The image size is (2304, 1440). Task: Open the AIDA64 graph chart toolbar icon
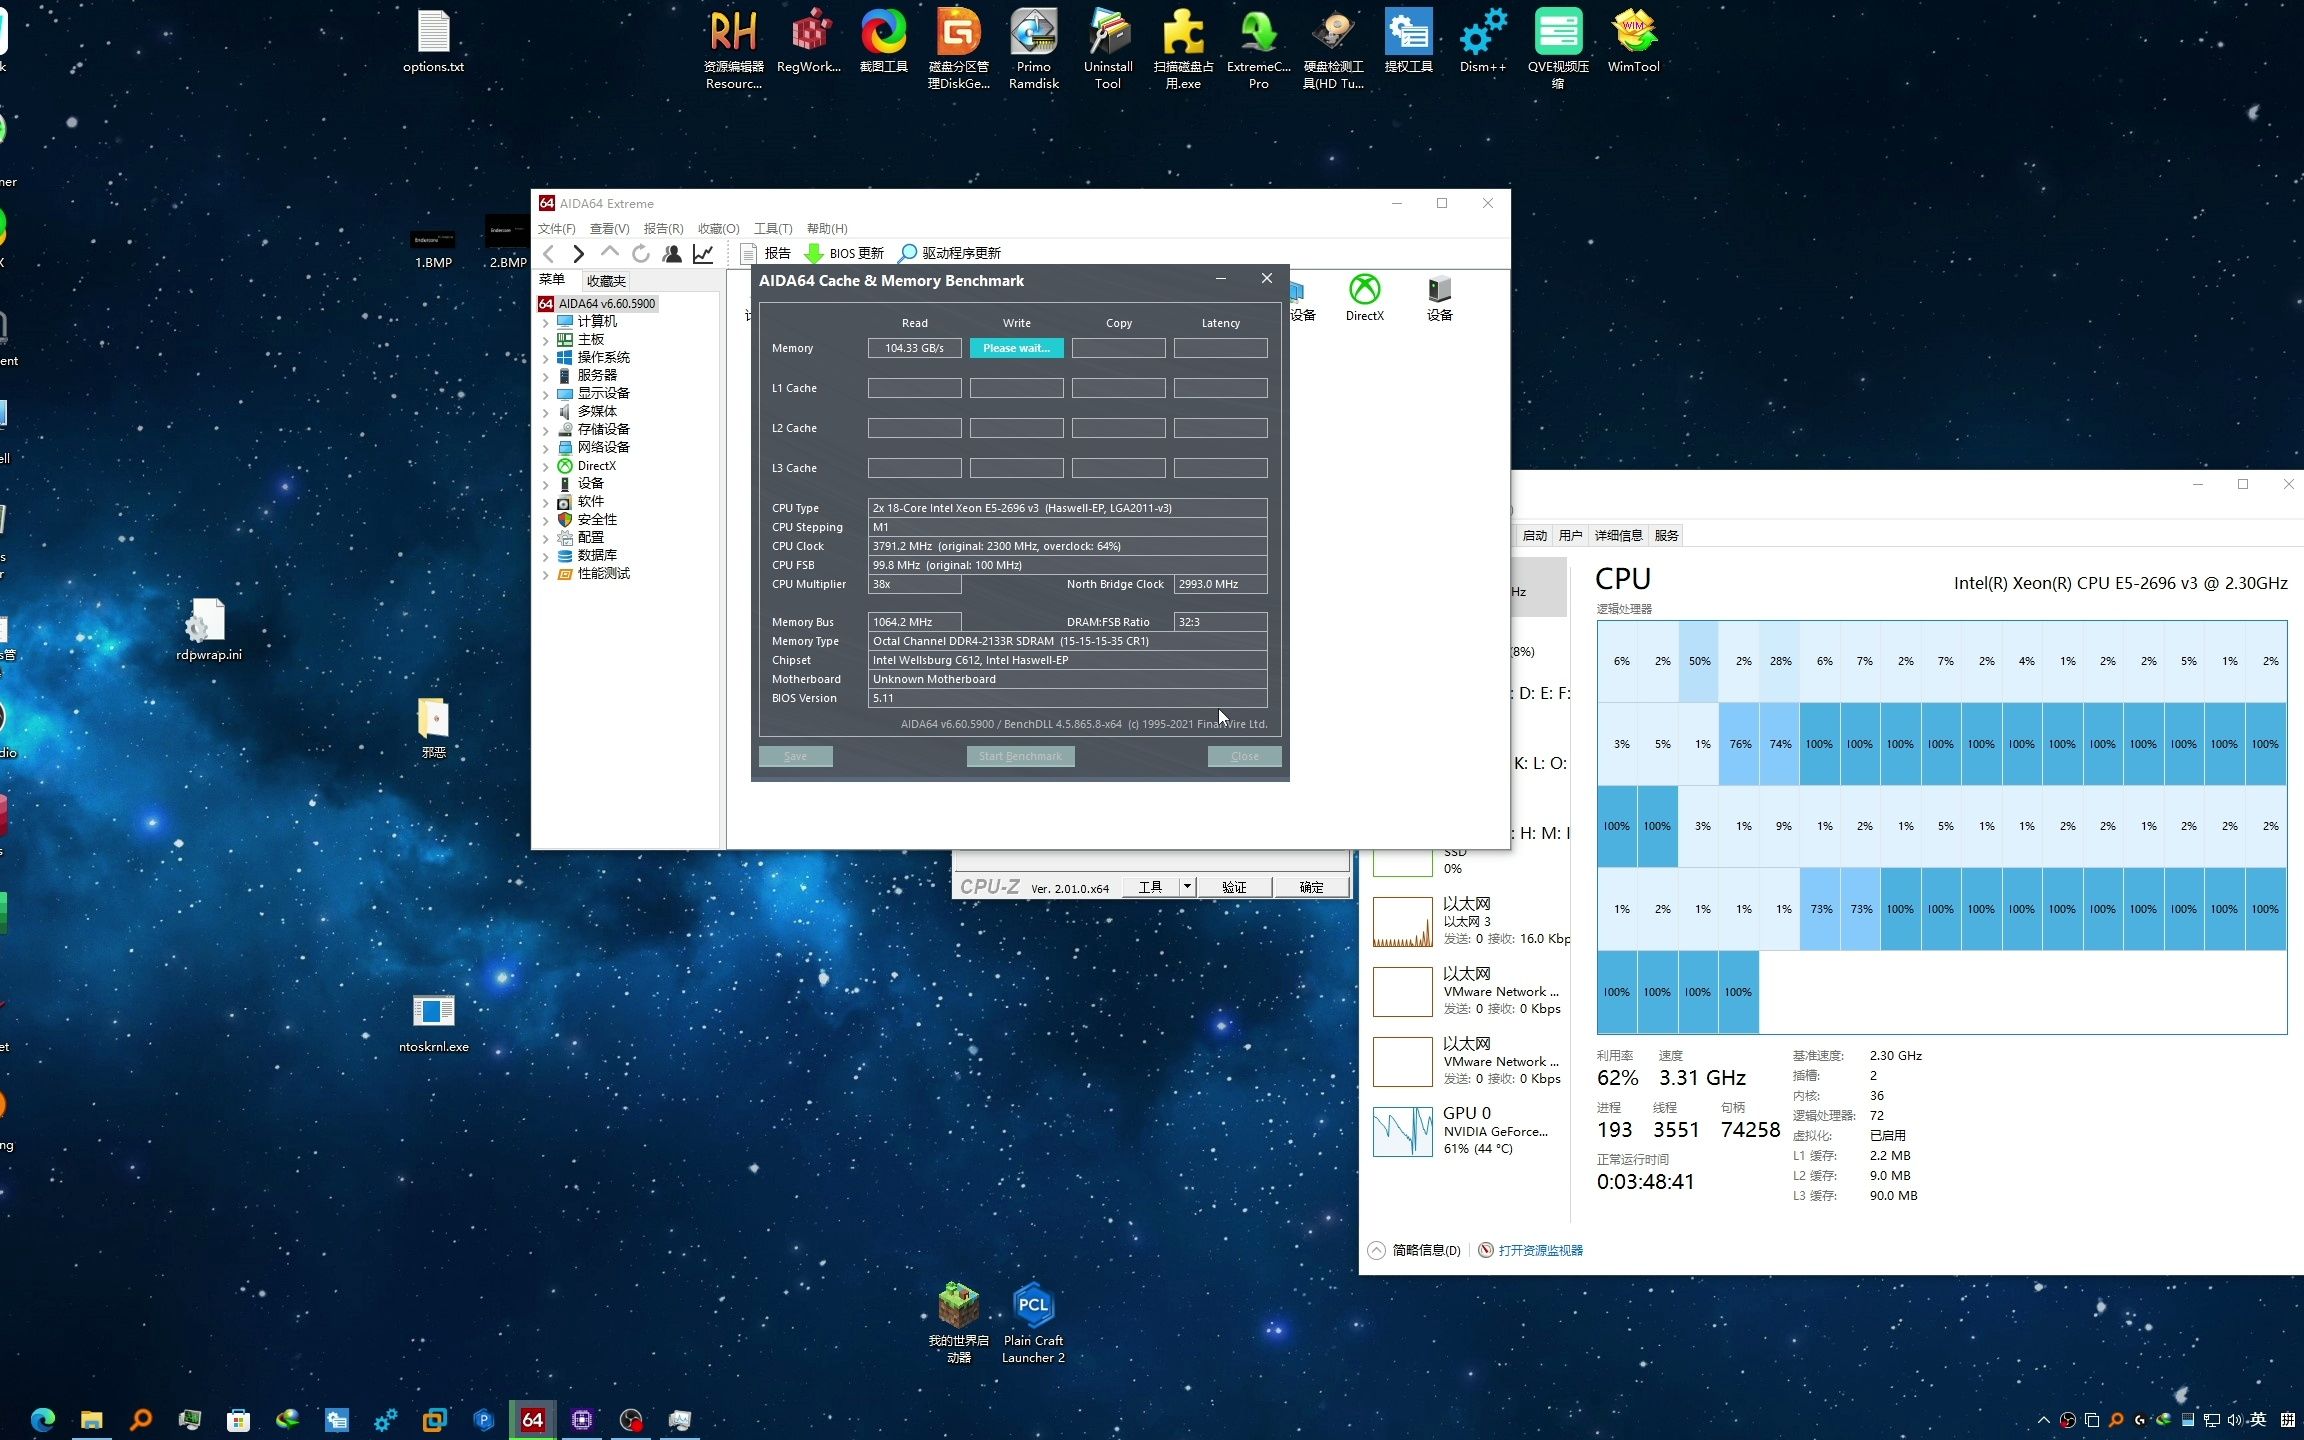click(704, 254)
